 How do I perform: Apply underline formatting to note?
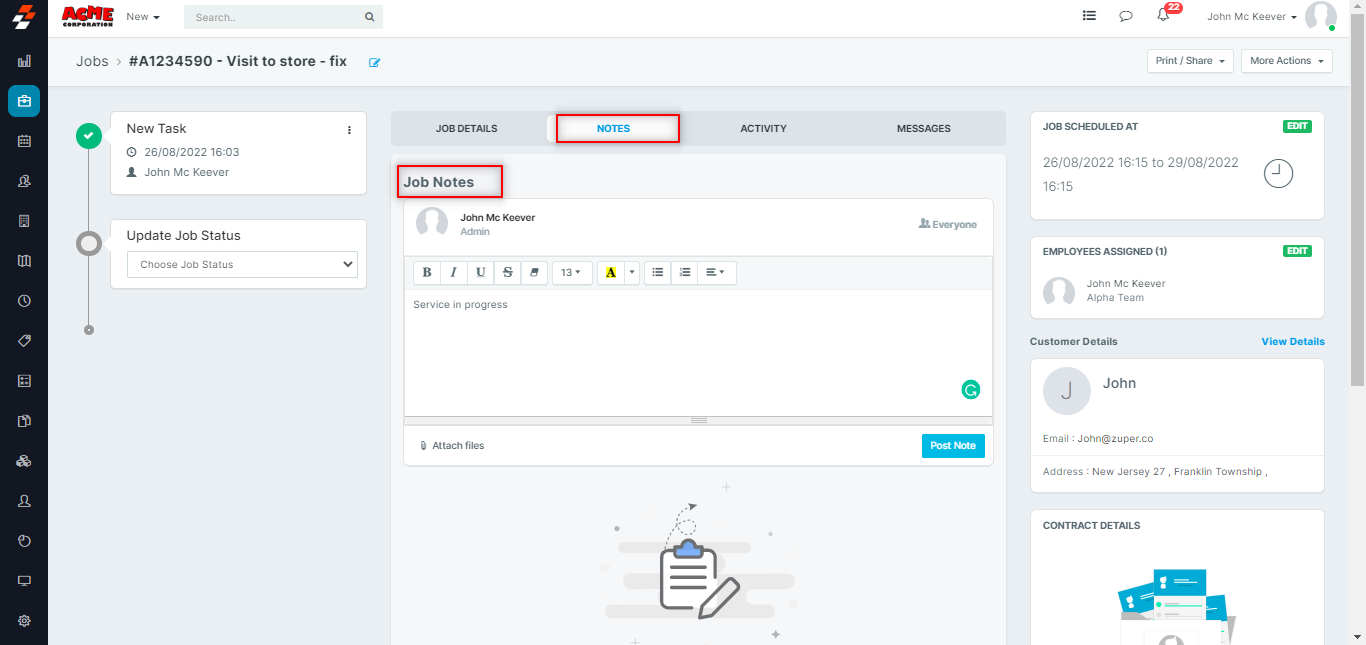pyautogui.click(x=481, y=272)
